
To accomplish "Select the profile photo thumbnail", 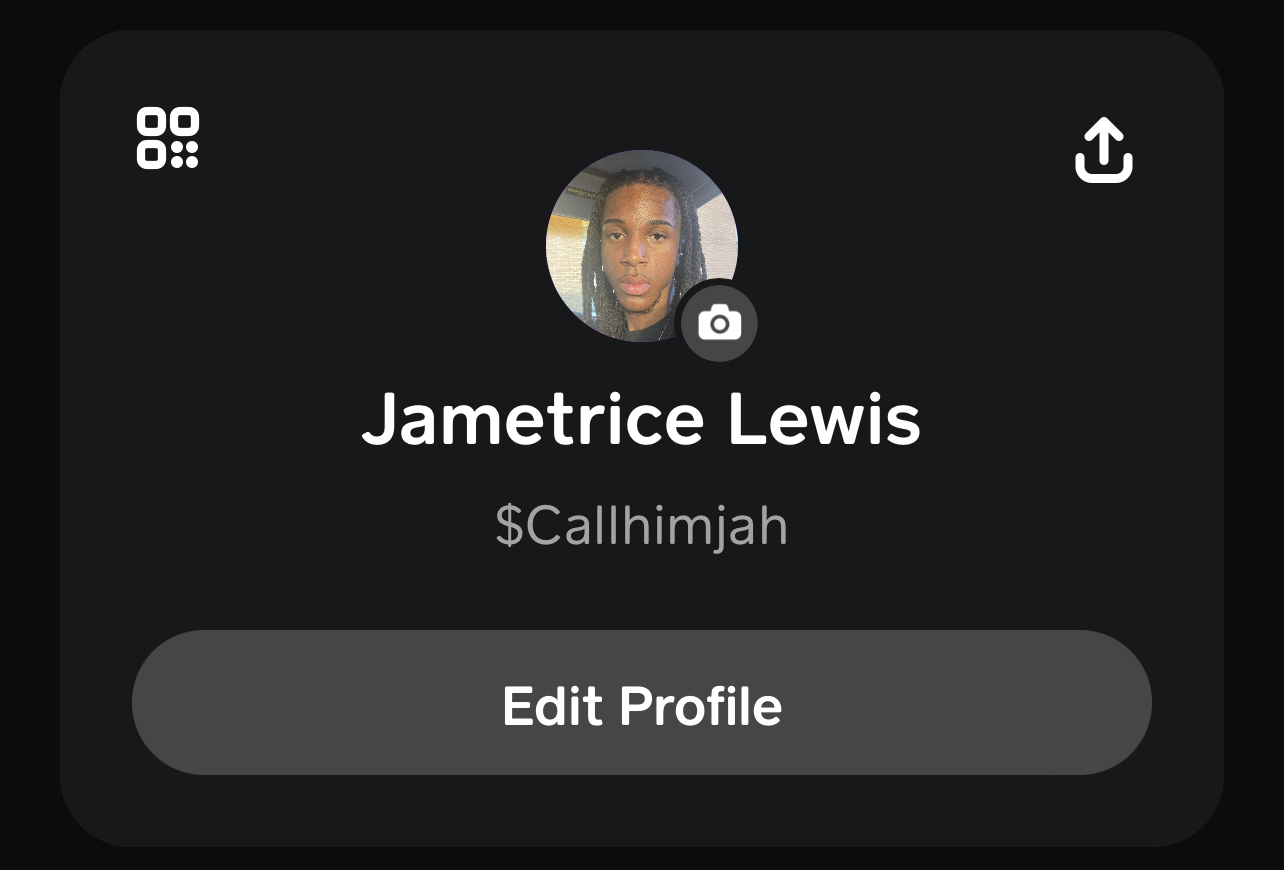I will (641, 246).
